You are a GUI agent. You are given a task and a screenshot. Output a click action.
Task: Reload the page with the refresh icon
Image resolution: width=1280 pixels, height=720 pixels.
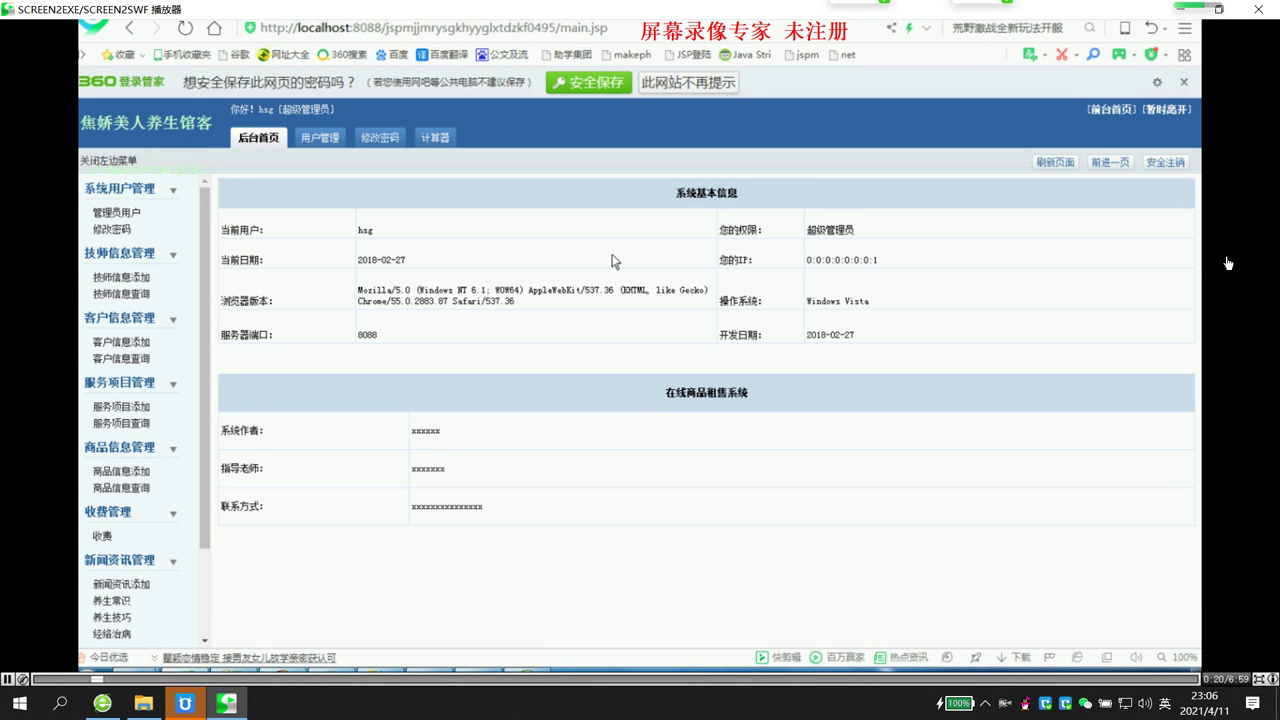click(x=185, y=28)
